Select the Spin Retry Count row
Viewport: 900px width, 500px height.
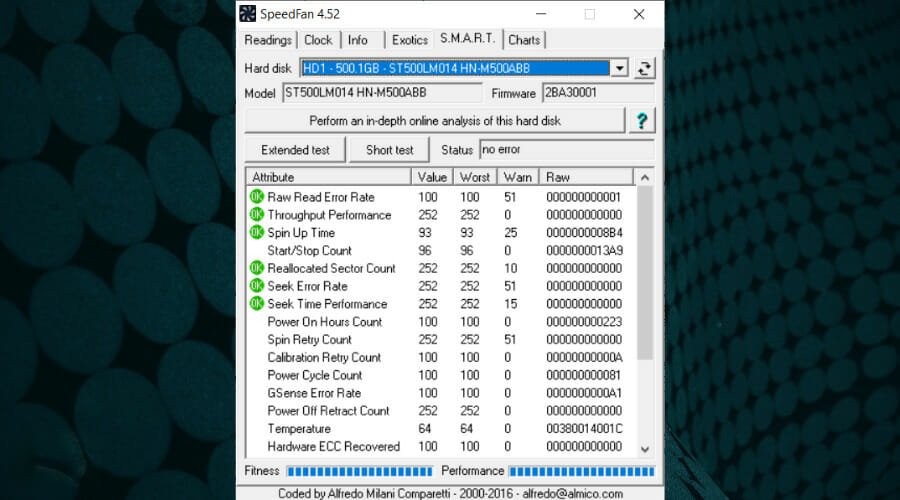[441, 339]
